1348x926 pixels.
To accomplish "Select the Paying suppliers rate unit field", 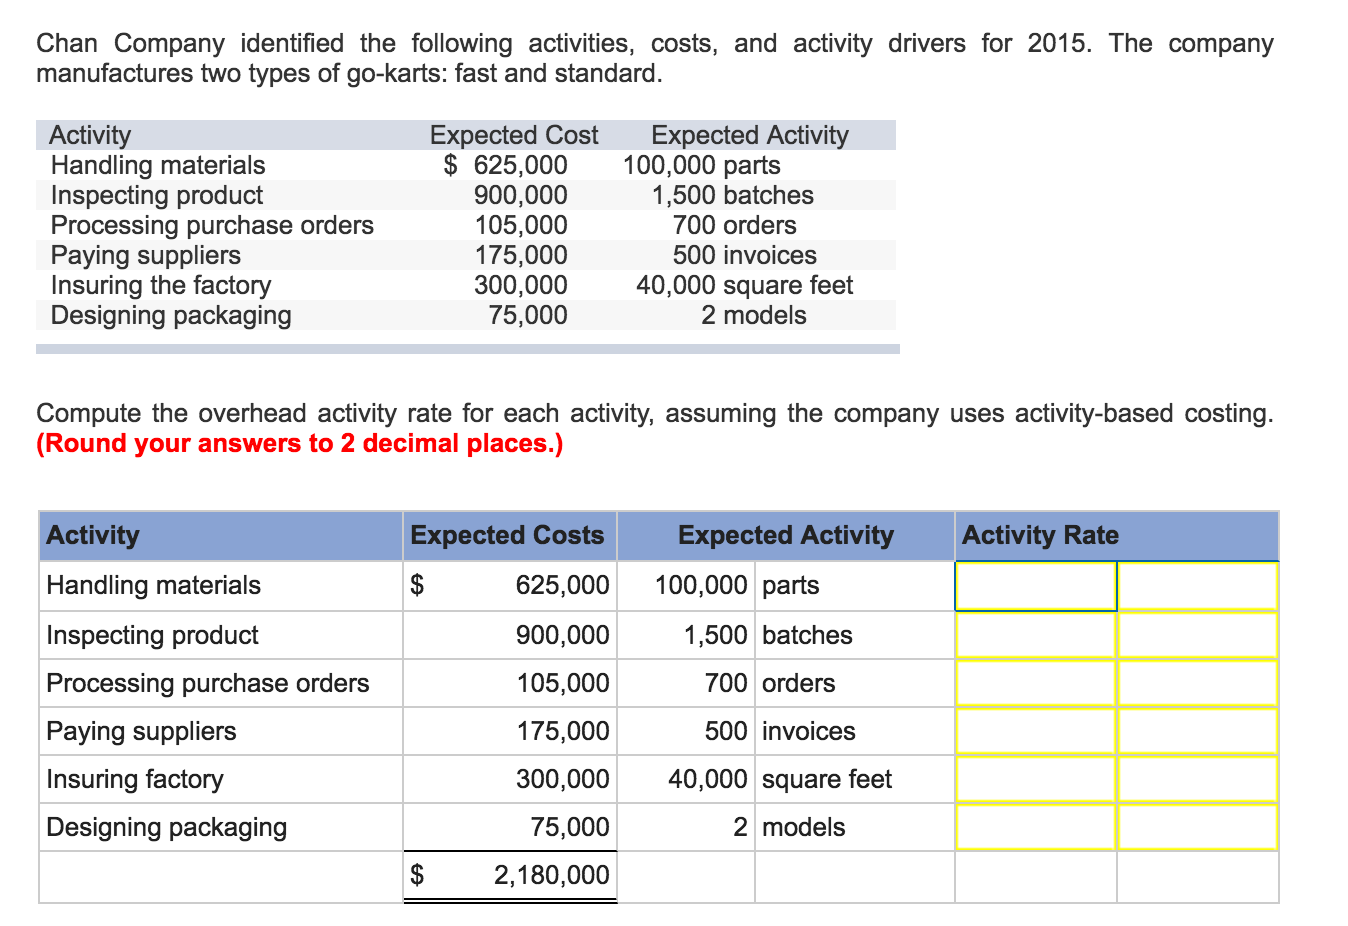I will [1198, 731].
